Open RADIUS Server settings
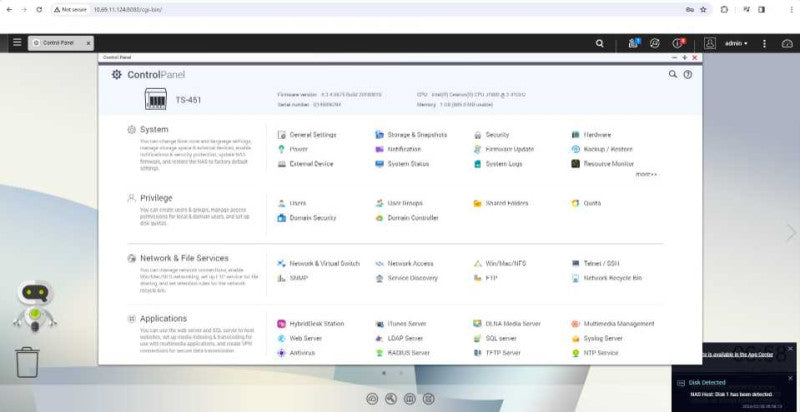The width and height of the screenshot is (800, 412). (403, 353)
